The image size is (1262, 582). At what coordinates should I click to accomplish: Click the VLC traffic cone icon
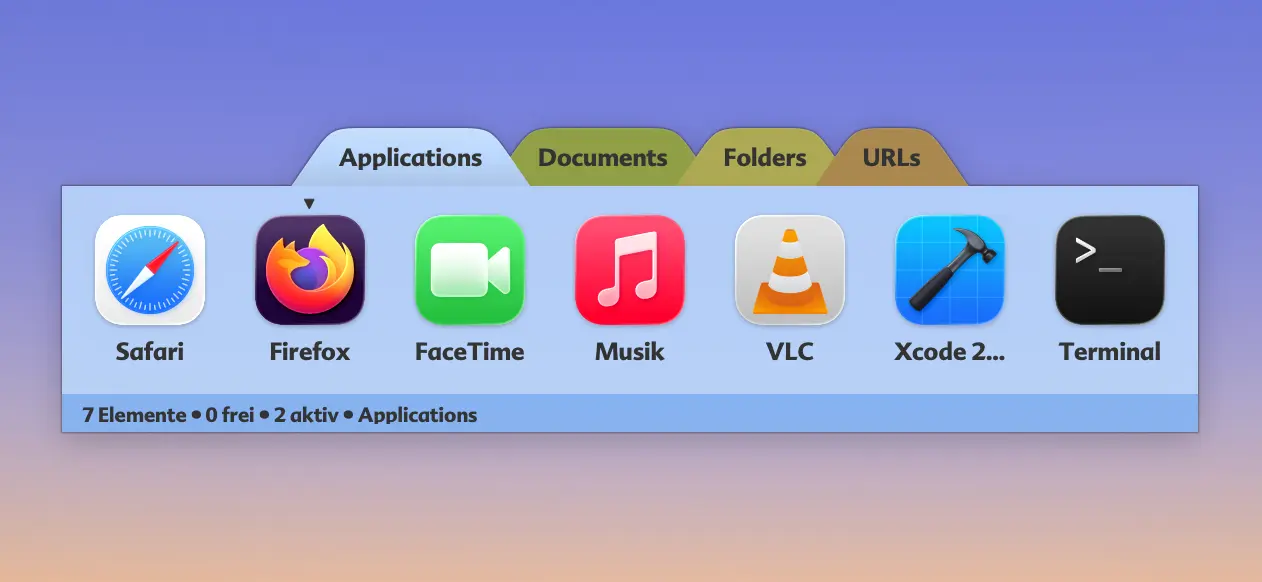(x=789, y=270)
